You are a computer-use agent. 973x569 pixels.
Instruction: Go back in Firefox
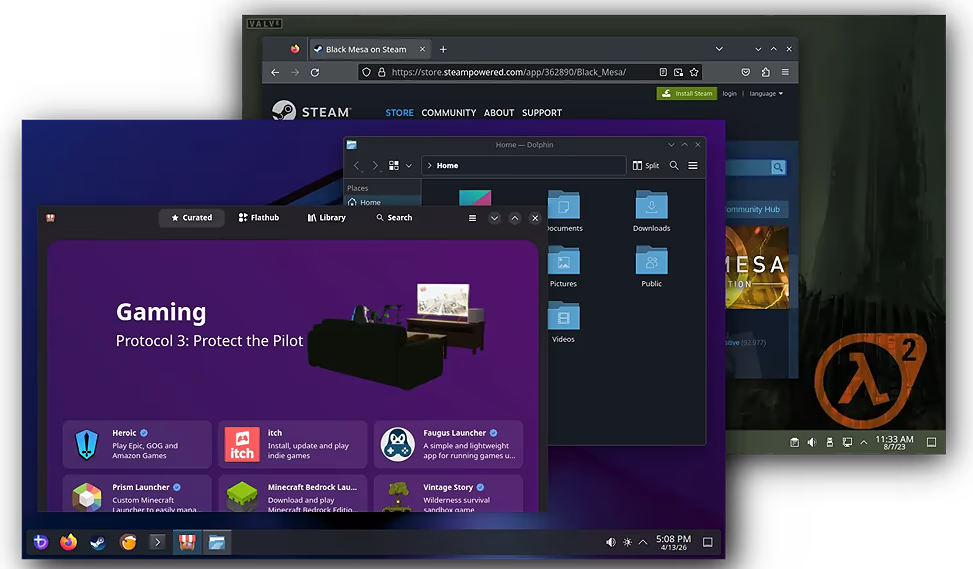point(275,72)
